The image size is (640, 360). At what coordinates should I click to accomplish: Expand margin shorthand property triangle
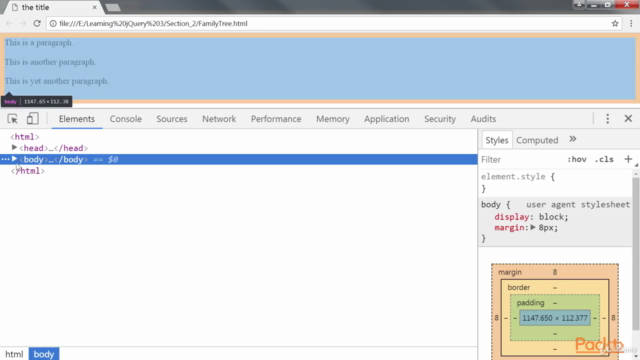tap(533, 227)
